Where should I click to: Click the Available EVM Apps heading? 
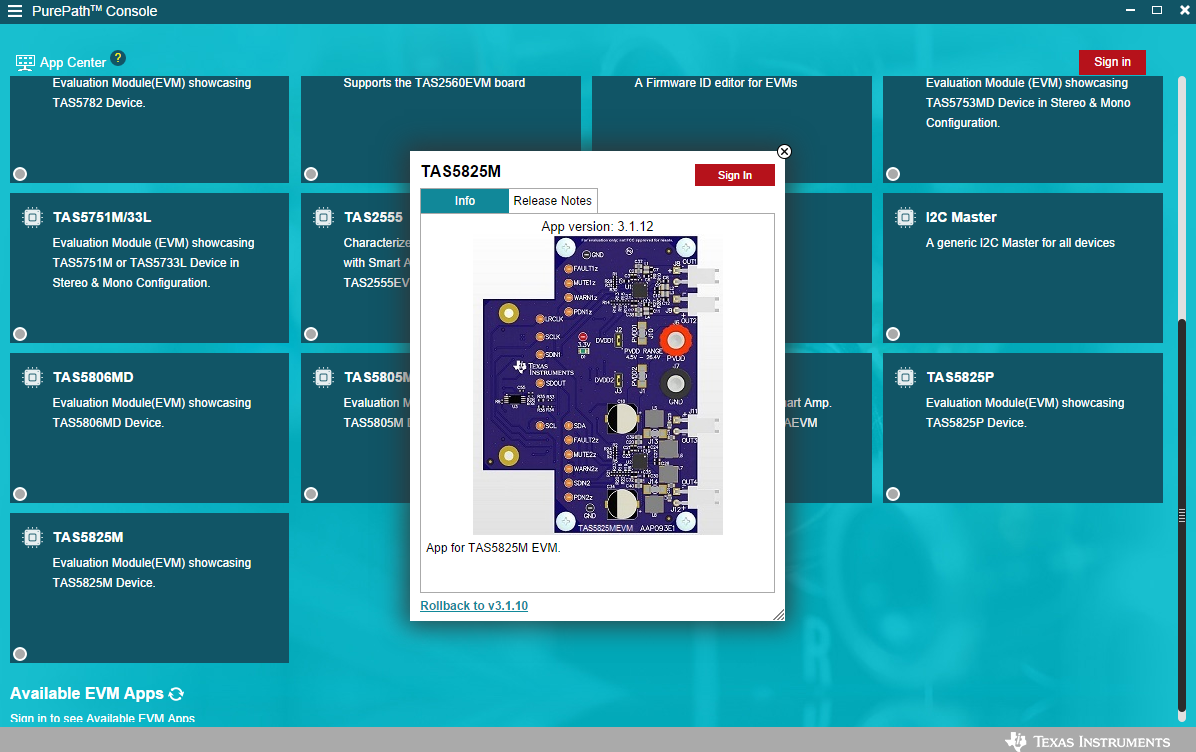point(86,693)
